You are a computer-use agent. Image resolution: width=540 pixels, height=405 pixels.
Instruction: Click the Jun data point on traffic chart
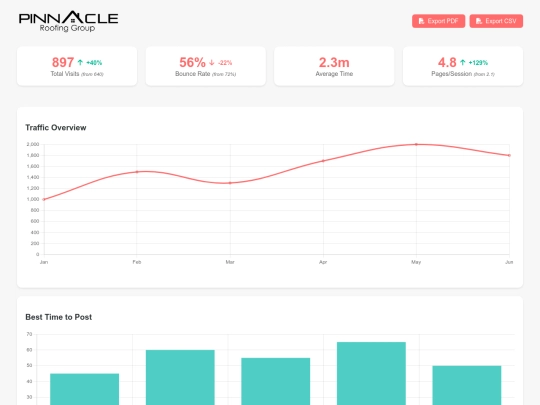509,155
